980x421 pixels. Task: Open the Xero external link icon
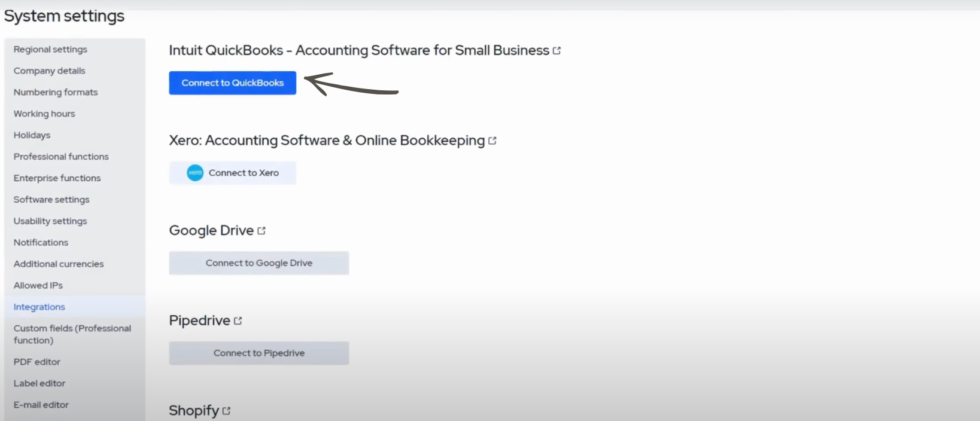492,141
